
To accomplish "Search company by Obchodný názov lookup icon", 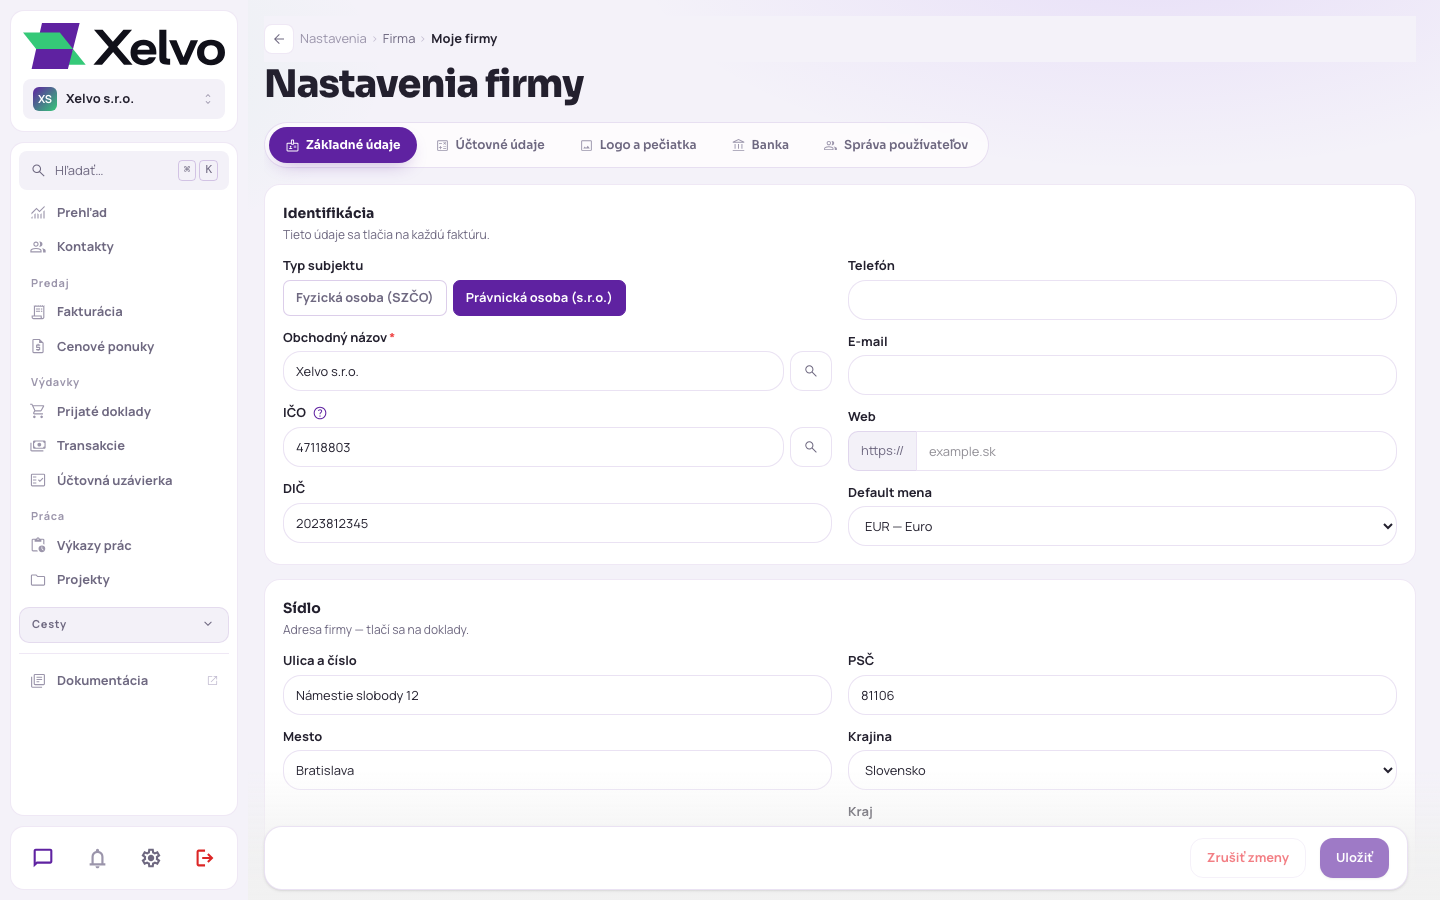I will tap(811, 371).
